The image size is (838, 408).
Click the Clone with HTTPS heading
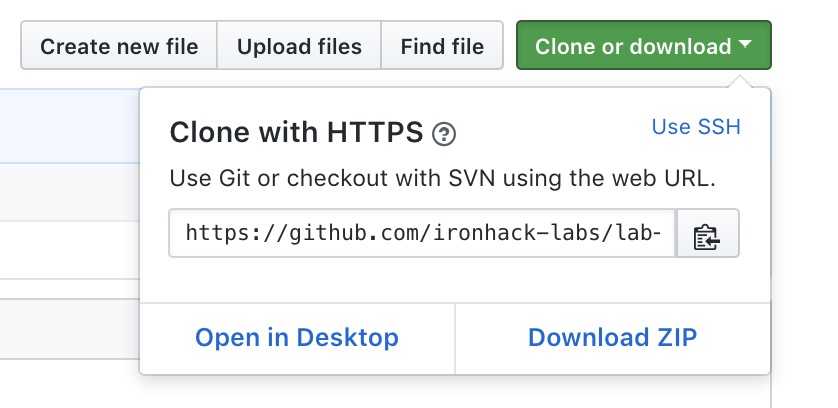pyautogui.click(x=297, y=132)
